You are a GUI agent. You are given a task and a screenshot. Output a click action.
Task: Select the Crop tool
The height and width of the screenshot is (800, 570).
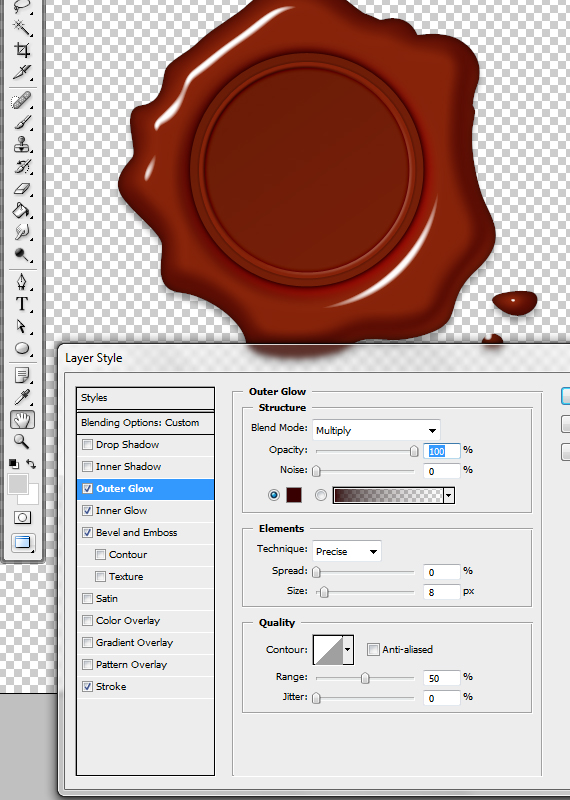[21, 49]
